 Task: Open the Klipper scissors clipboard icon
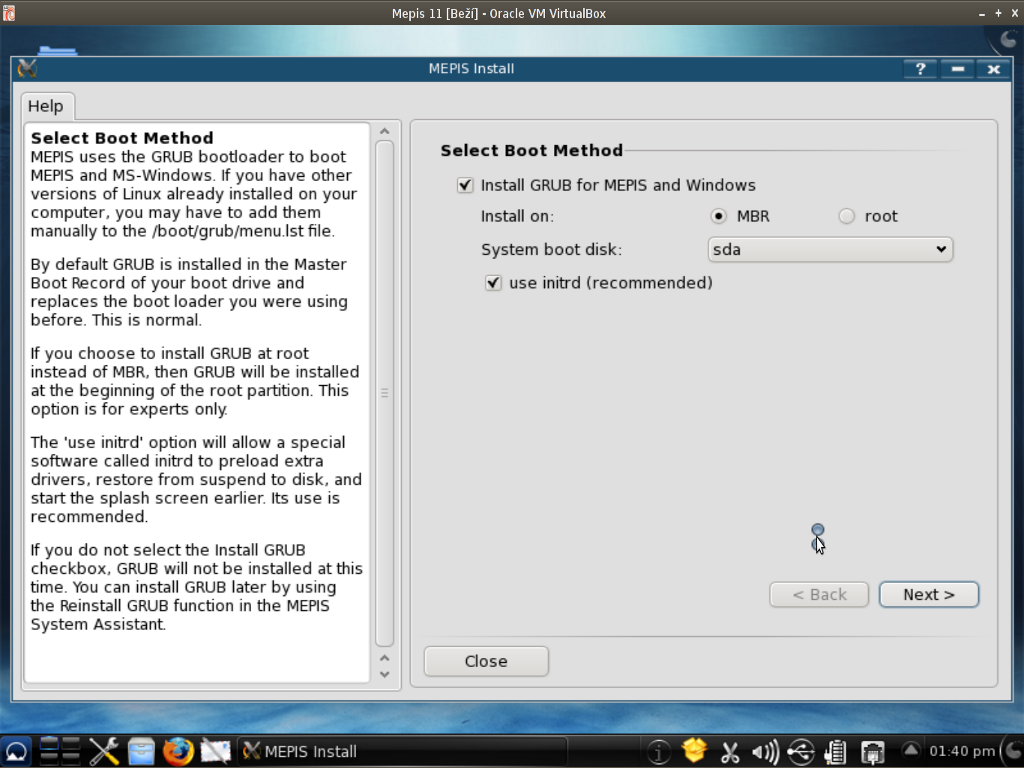pos(729,752)
